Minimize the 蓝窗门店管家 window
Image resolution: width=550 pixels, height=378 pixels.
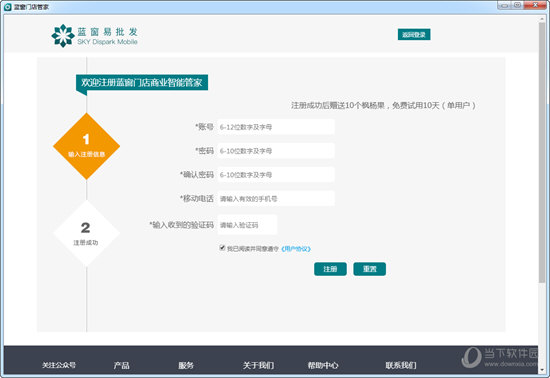click(x=504, y=5)
